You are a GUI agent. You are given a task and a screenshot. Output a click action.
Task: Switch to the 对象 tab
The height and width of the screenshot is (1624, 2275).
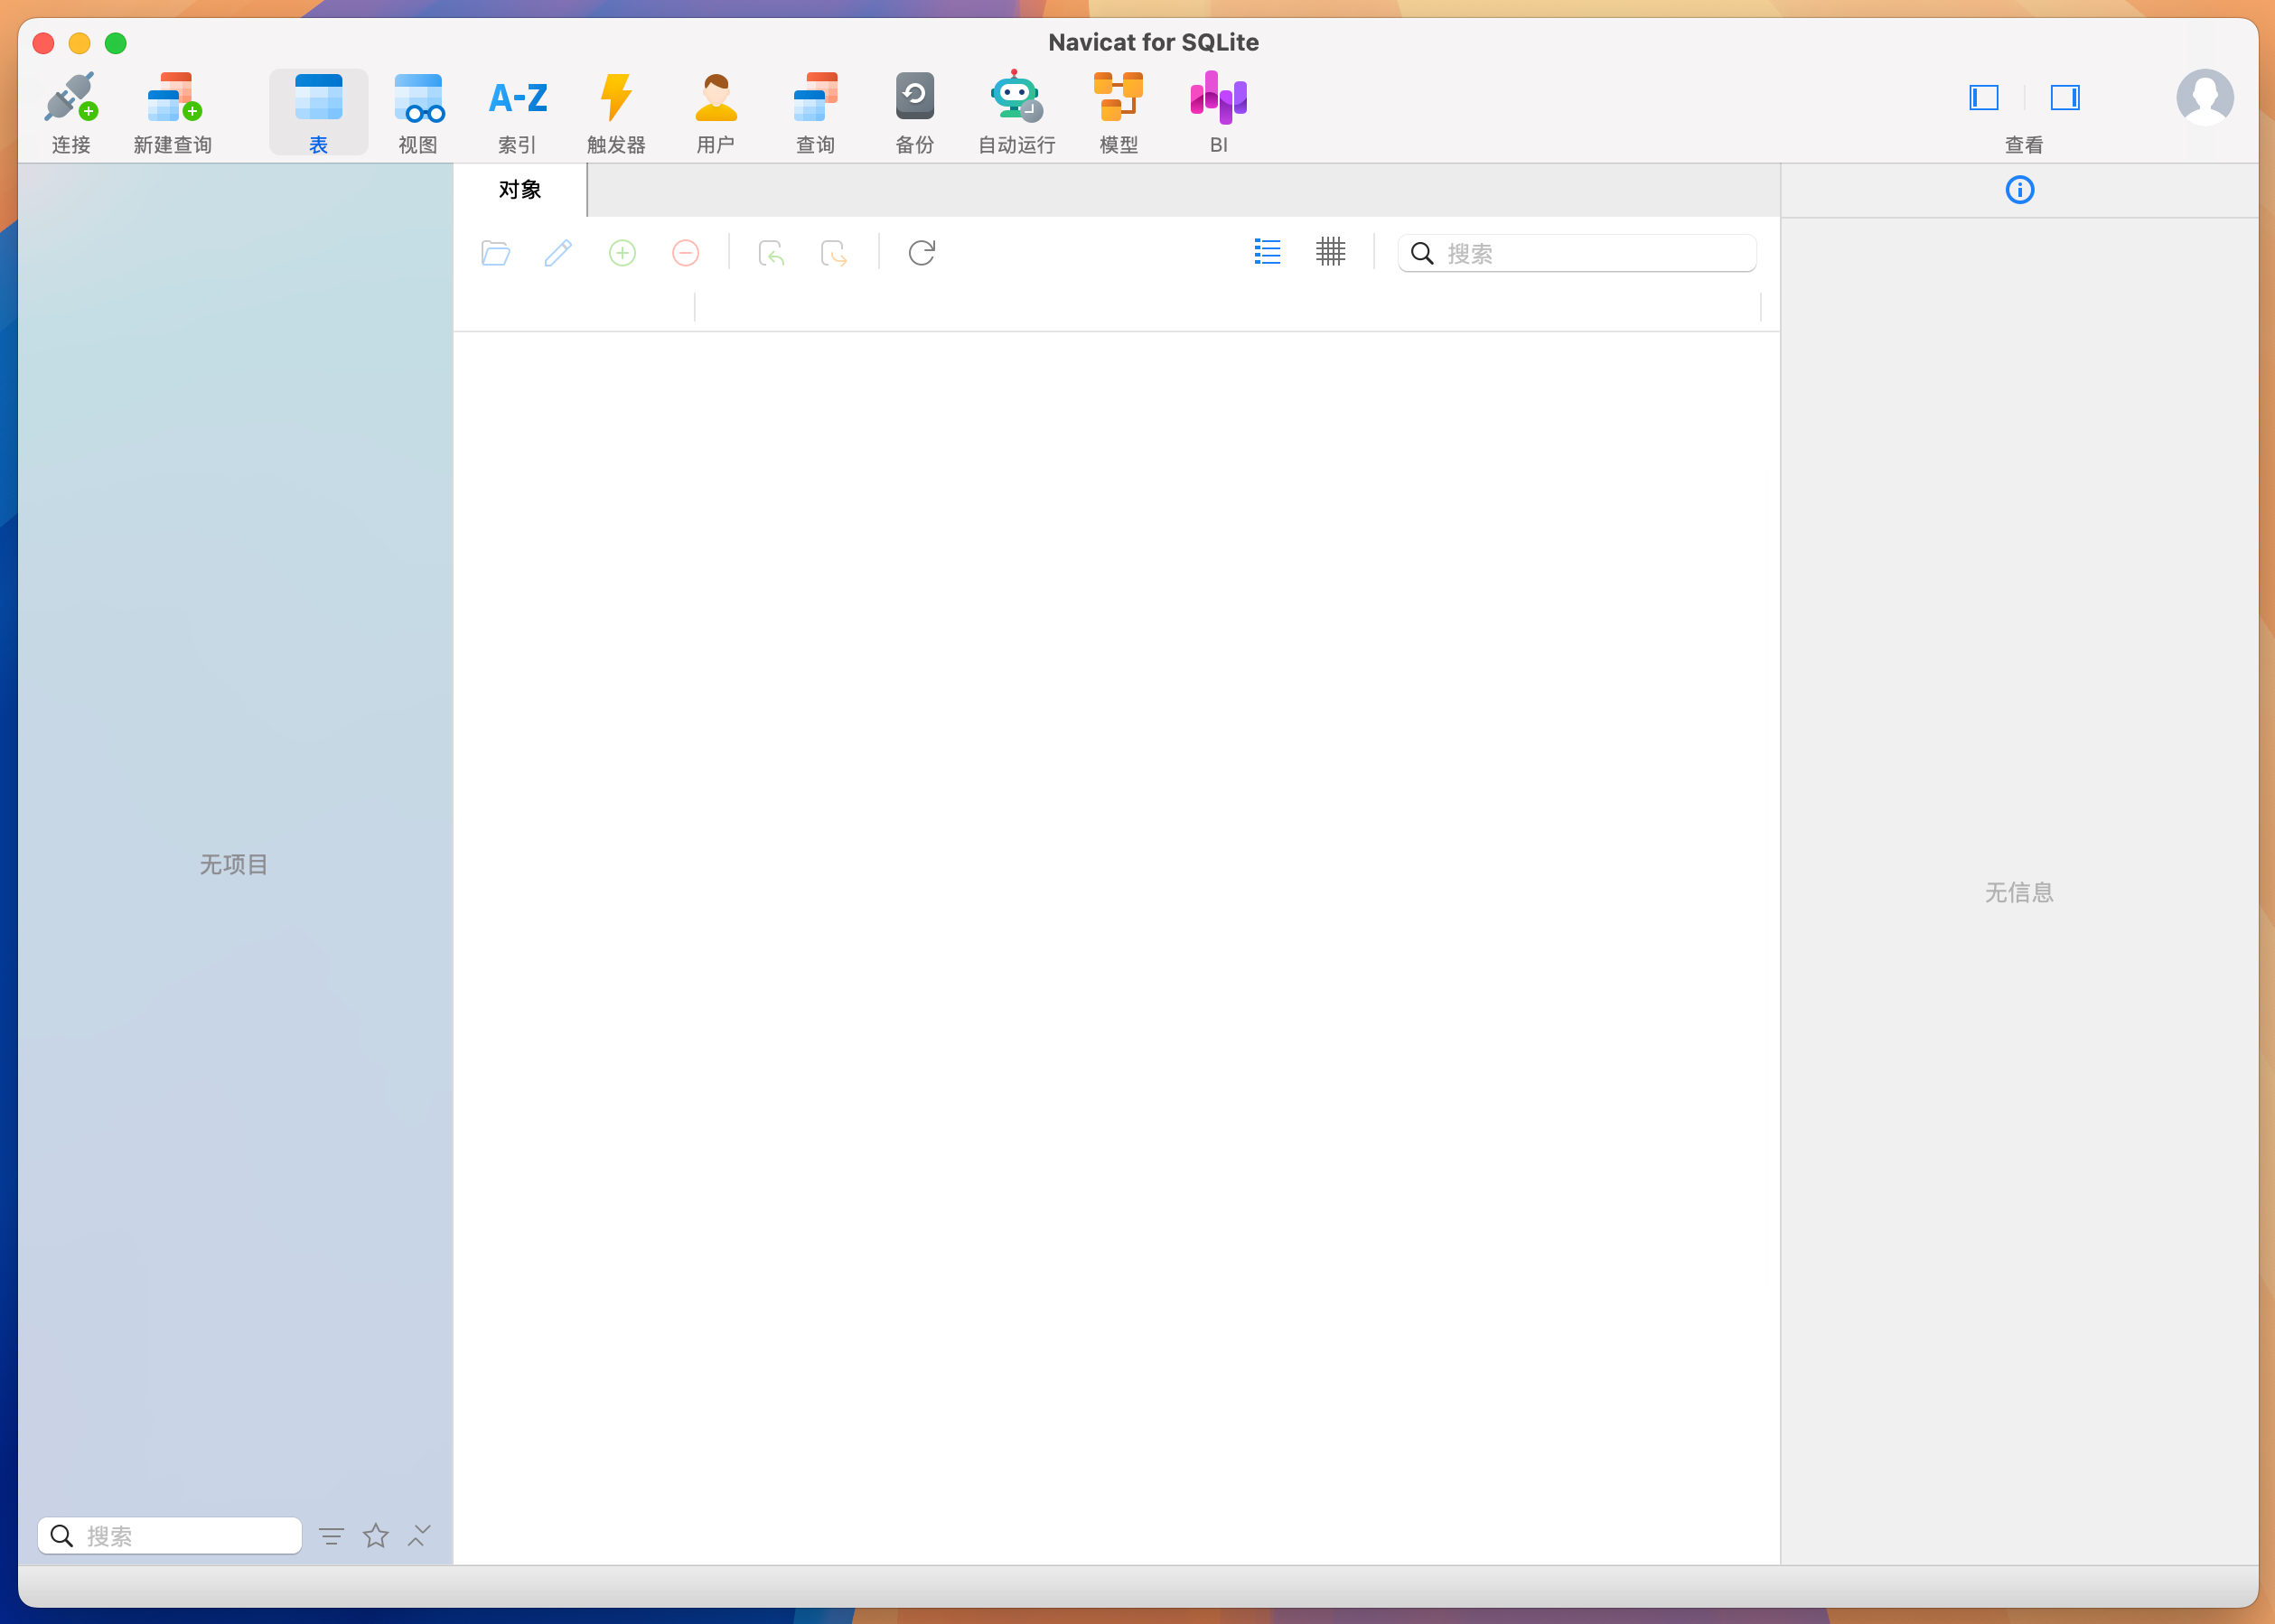tap(520, 190)
